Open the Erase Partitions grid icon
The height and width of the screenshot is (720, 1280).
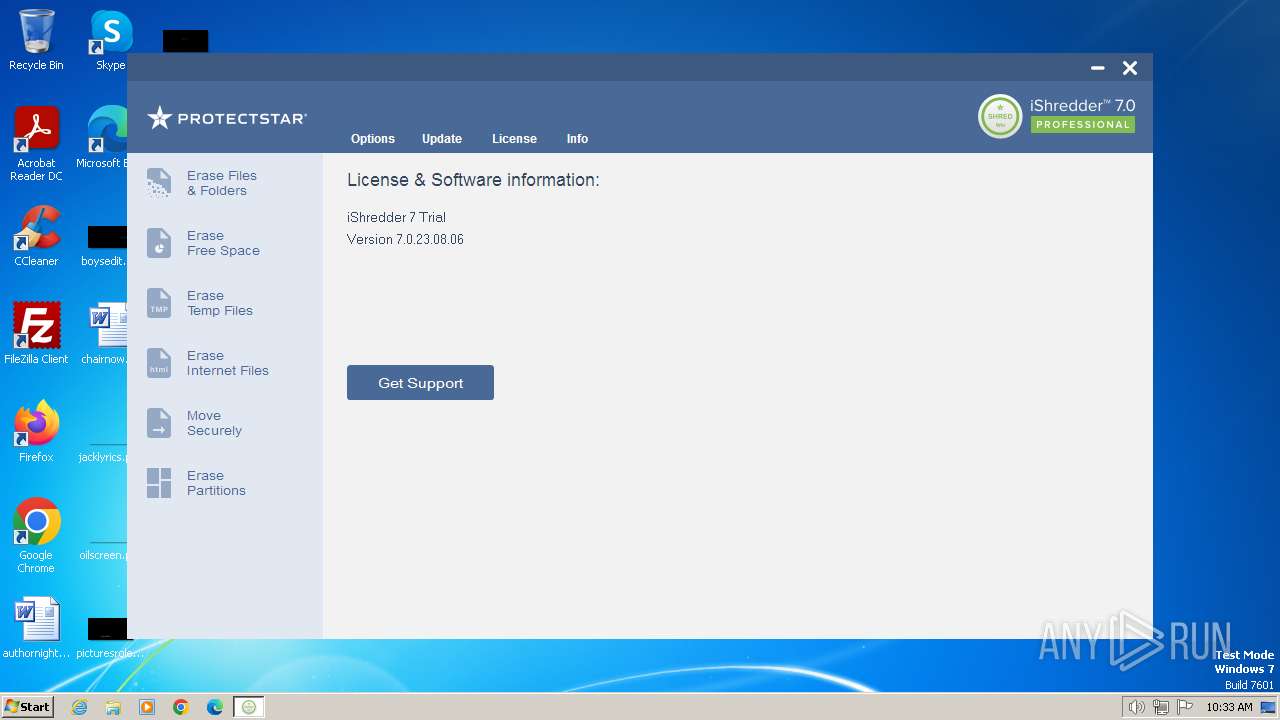[159, 483]
